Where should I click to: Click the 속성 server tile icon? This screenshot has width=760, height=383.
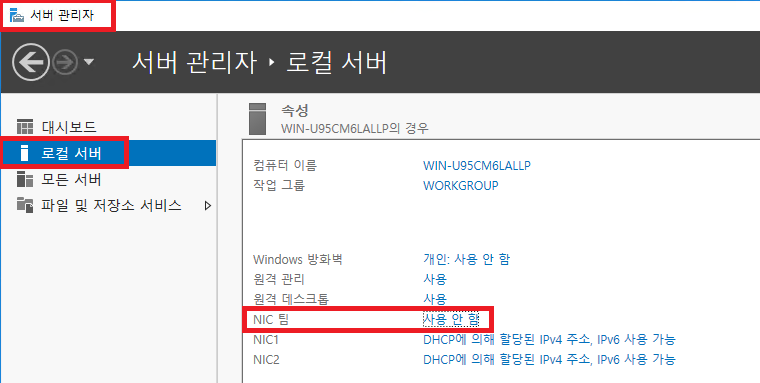pos(257,119)
